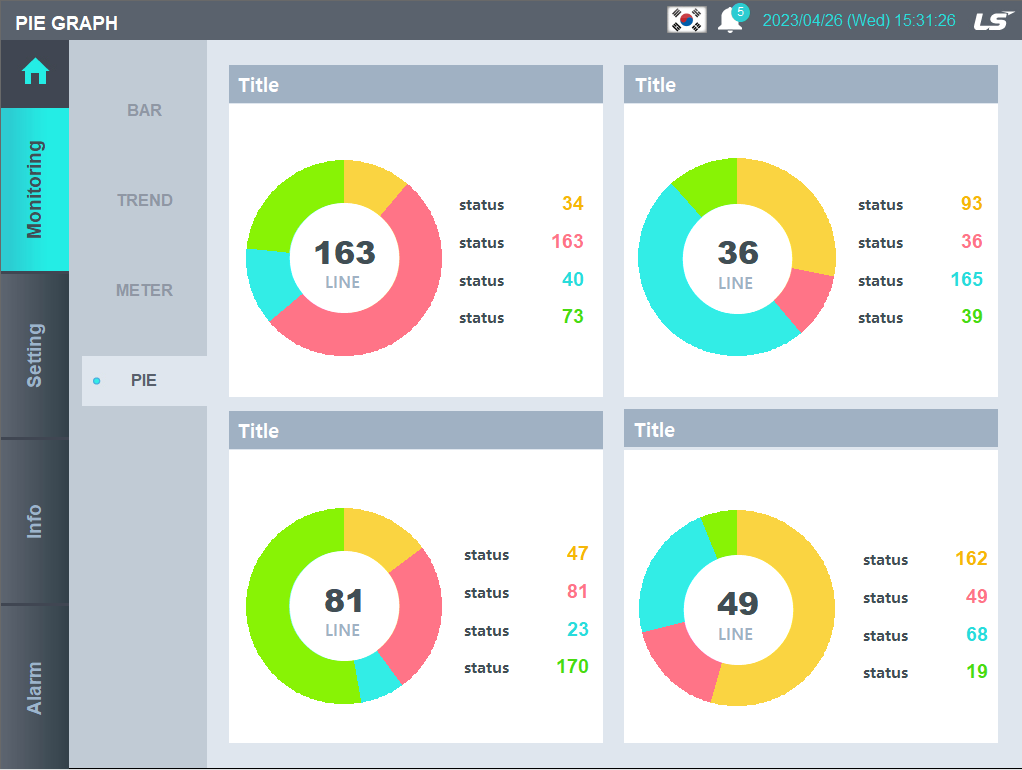Click the Title bar of the bottom-right chart
This screenshot has height=770, width=1022.
pyautogui.click(x=810, y=429)
